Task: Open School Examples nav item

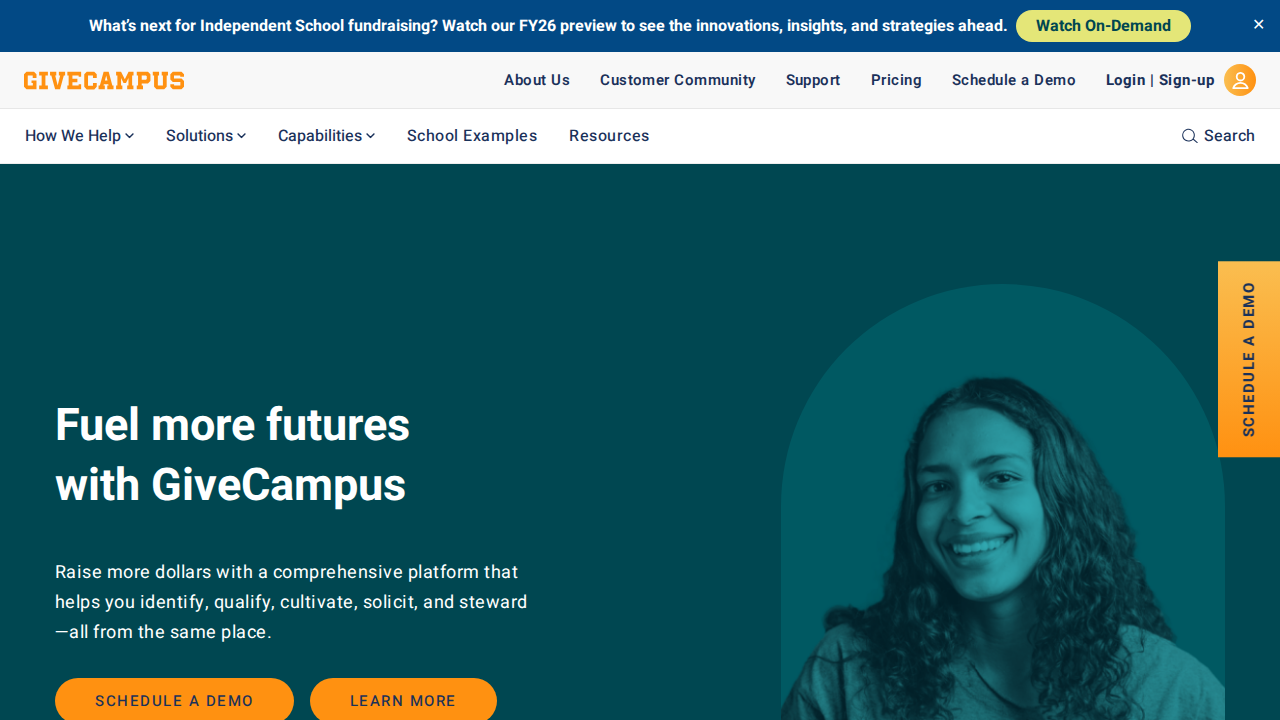Action: pos(472,136)
